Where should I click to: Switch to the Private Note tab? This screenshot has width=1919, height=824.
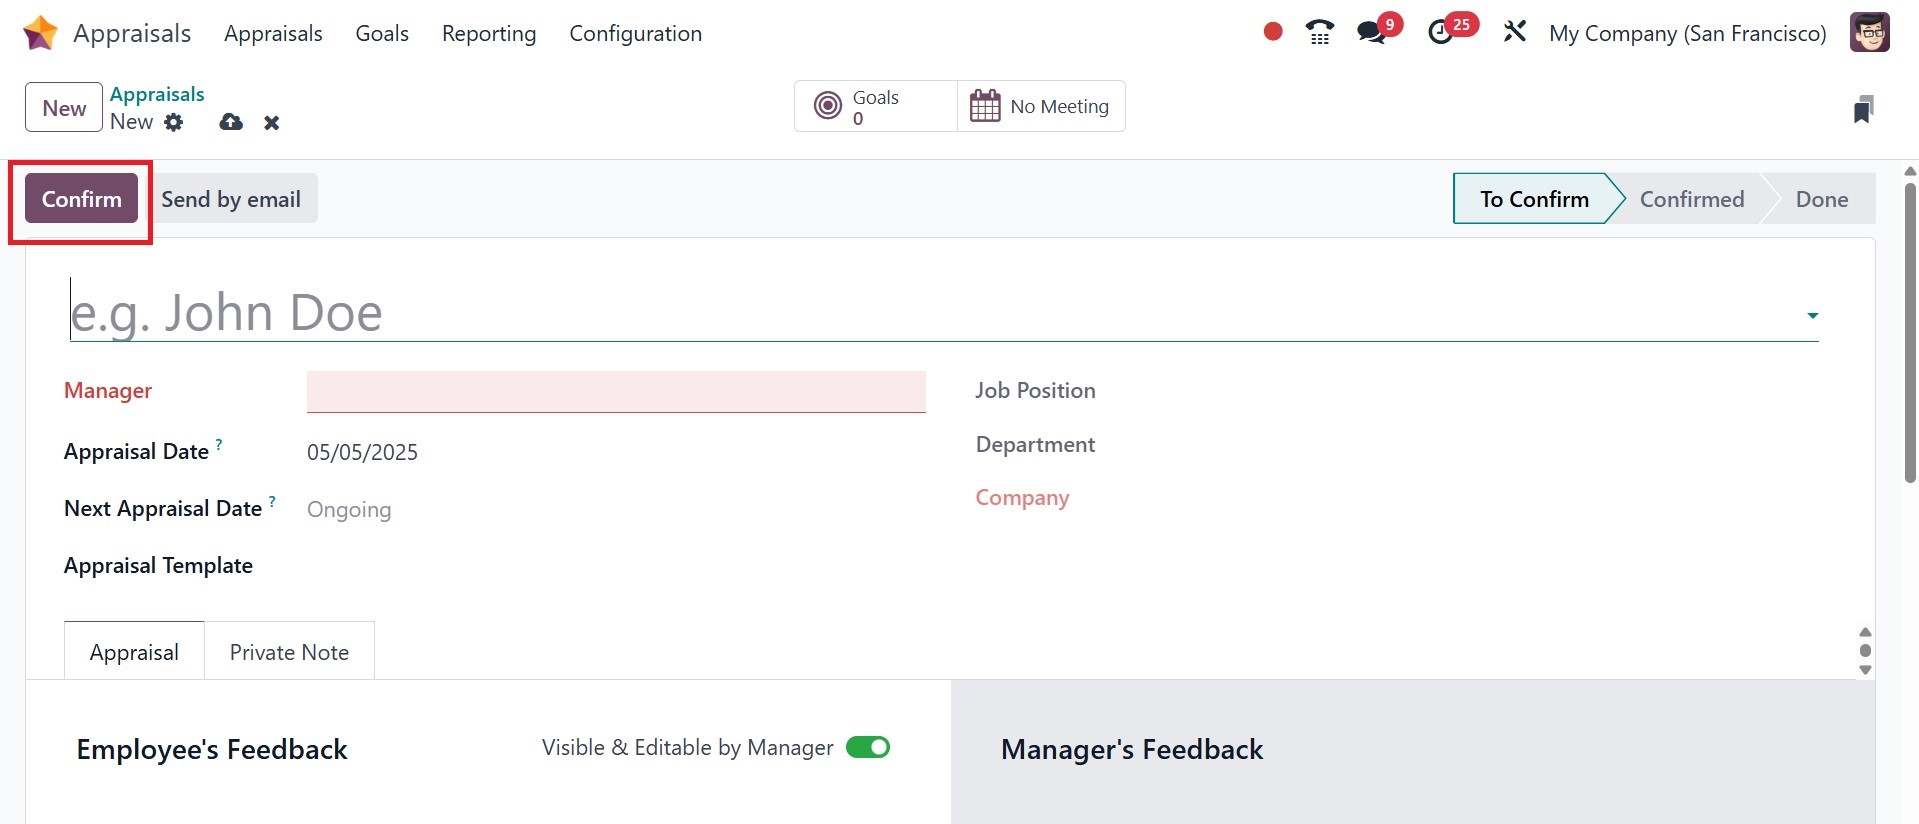click(x=289, y=652)
